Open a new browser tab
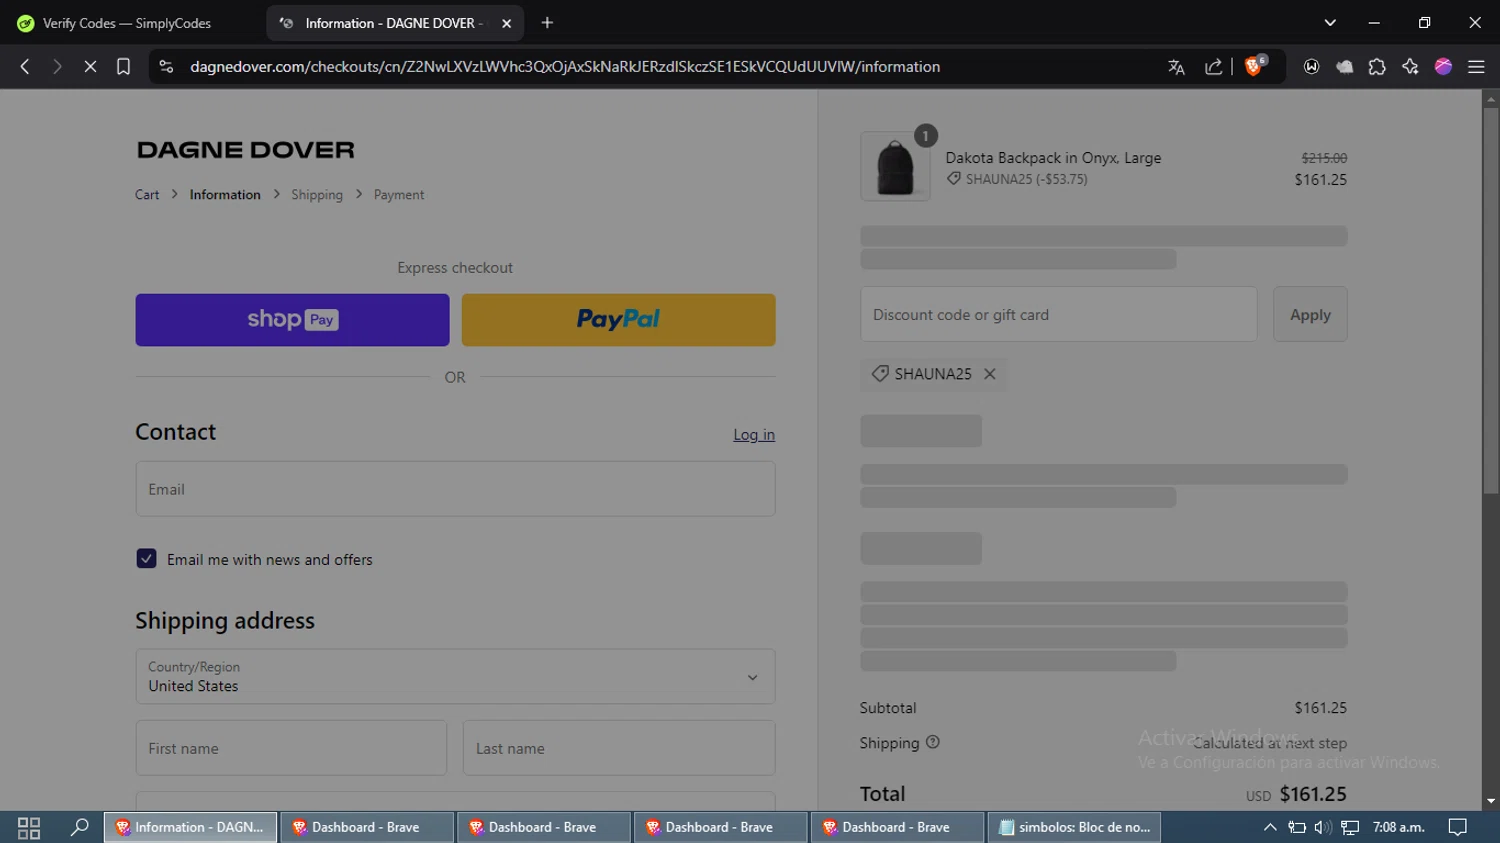 pyautogui.click(x=547, y=23)
